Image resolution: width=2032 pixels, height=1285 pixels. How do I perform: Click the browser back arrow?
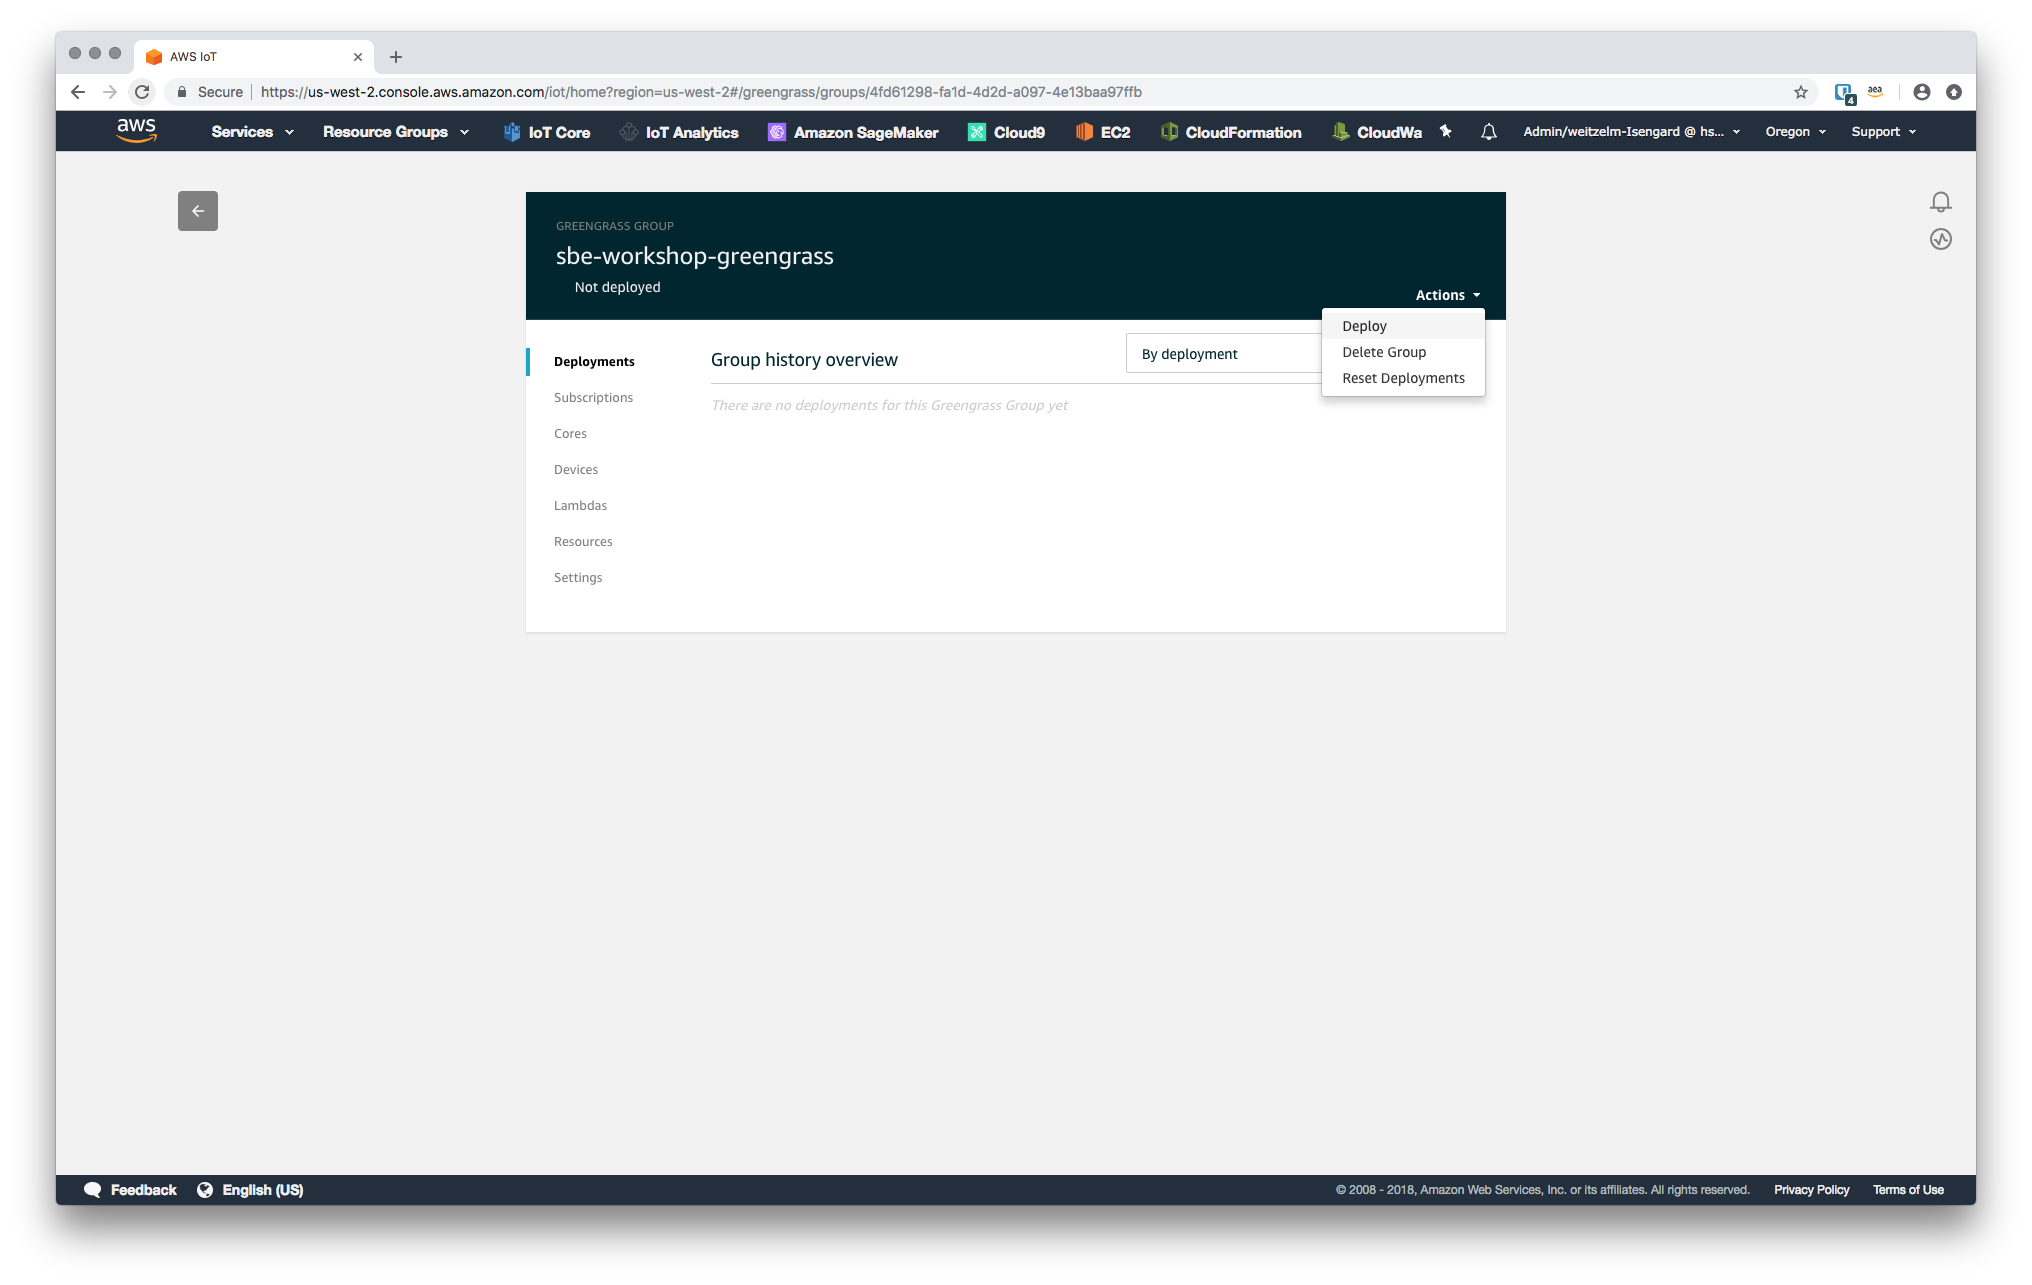click(x=78, y=92)
